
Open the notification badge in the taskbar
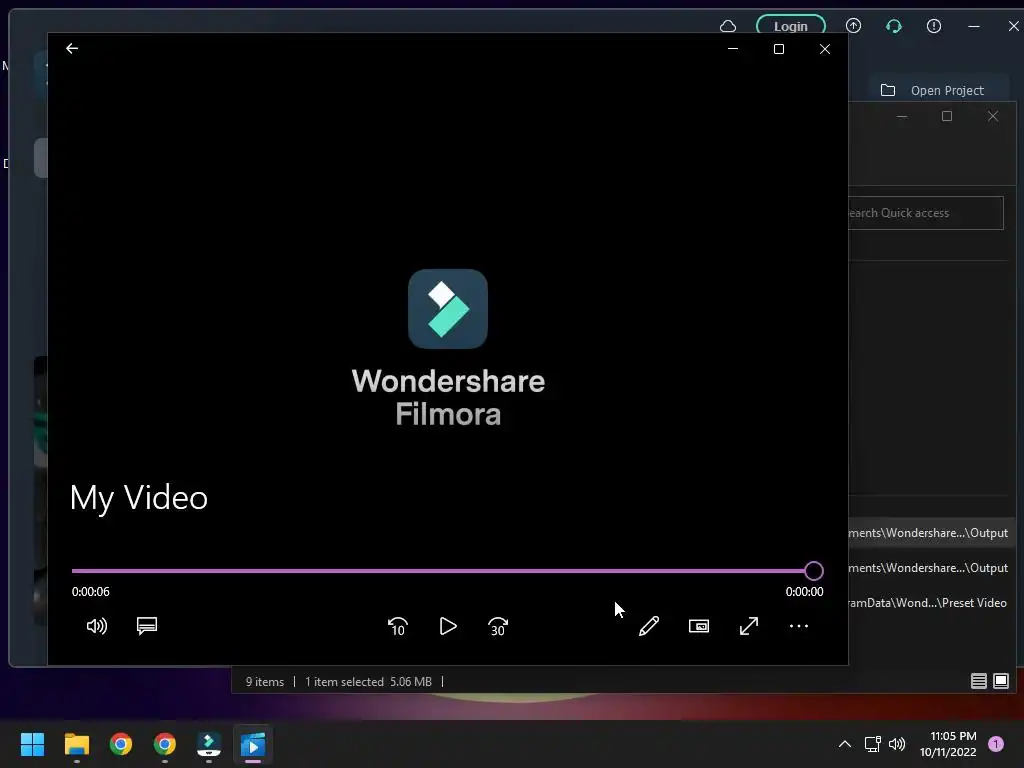pos(996,744)
